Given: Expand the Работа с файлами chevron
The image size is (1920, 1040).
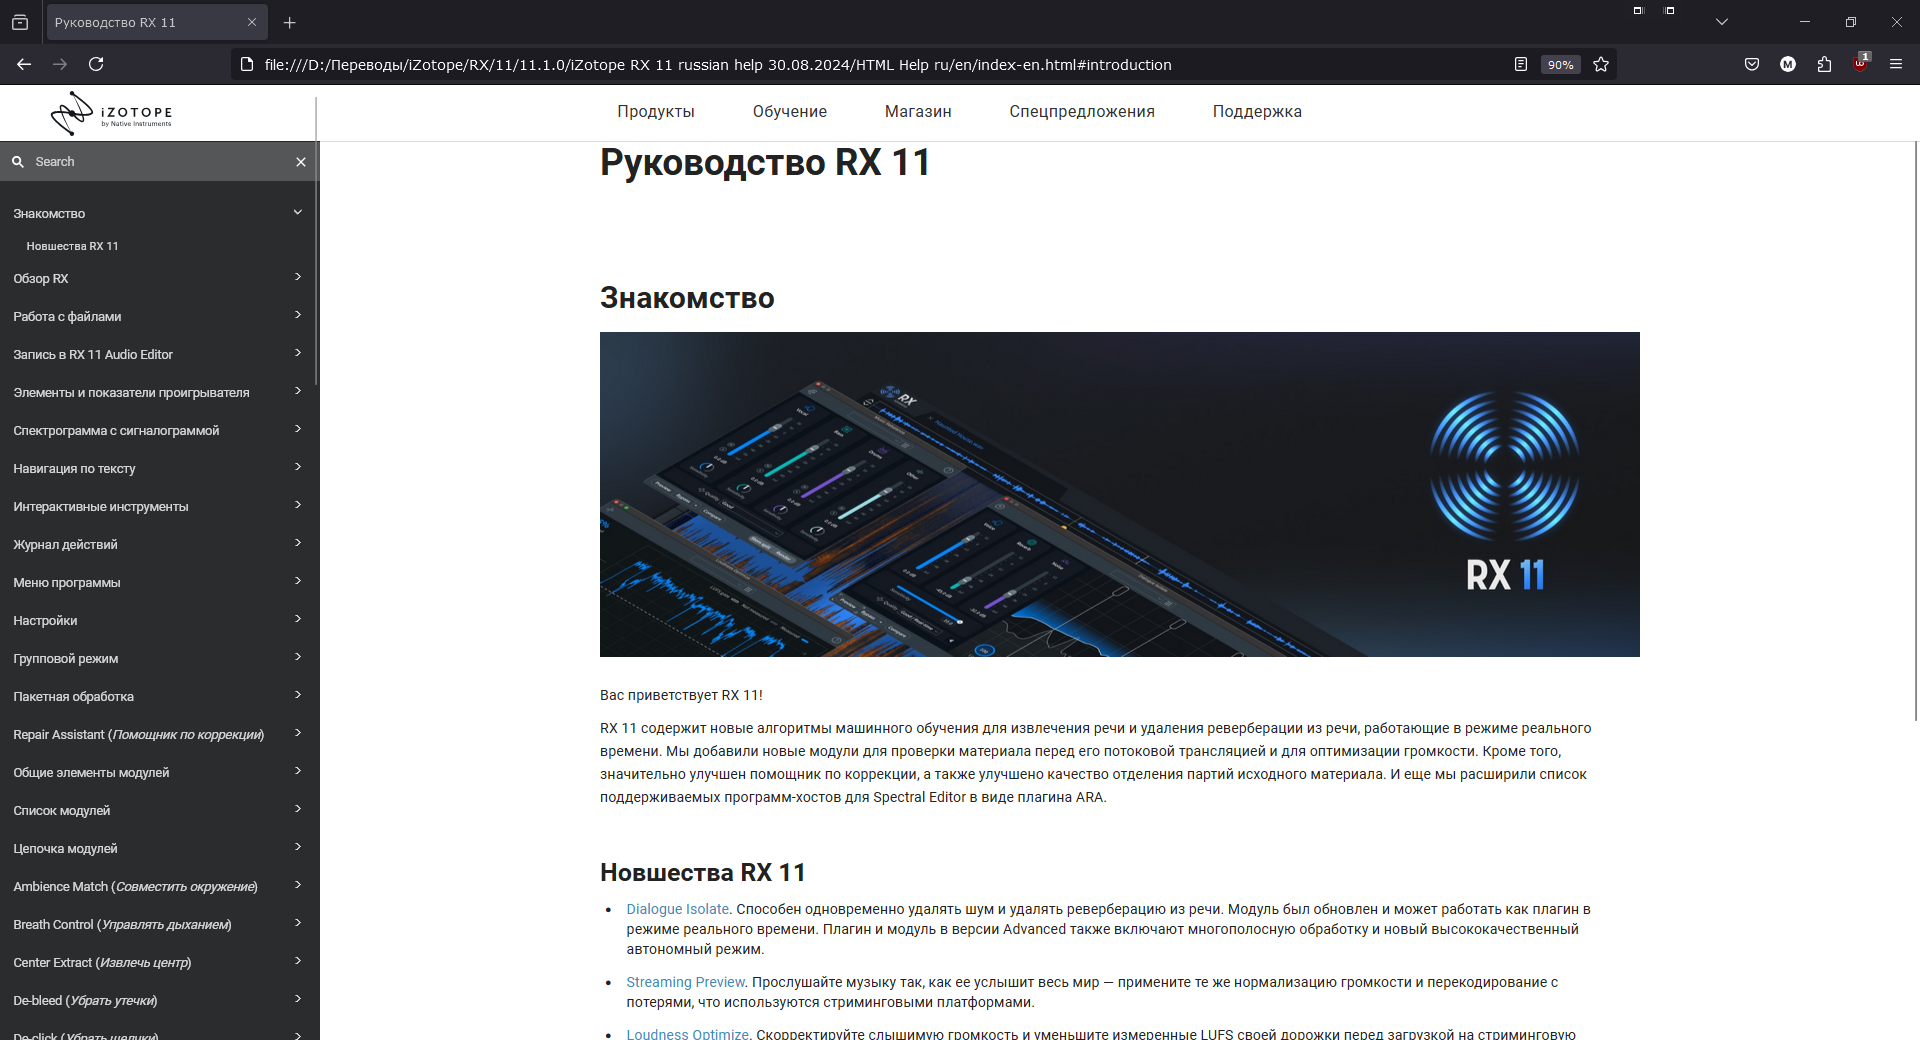Looking at the screenshot, I should pos(298,315).
